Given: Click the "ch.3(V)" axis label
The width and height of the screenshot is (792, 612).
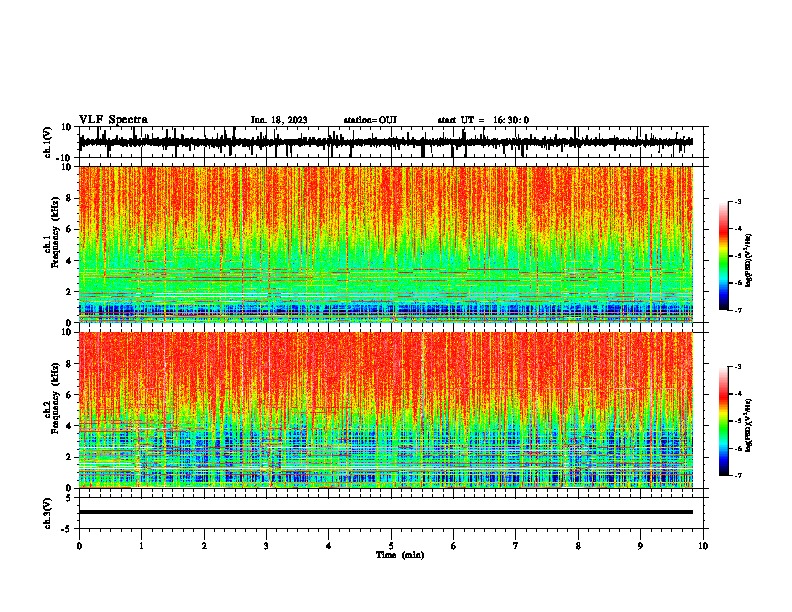Looking at the screenshot, I should coord(48,513).
